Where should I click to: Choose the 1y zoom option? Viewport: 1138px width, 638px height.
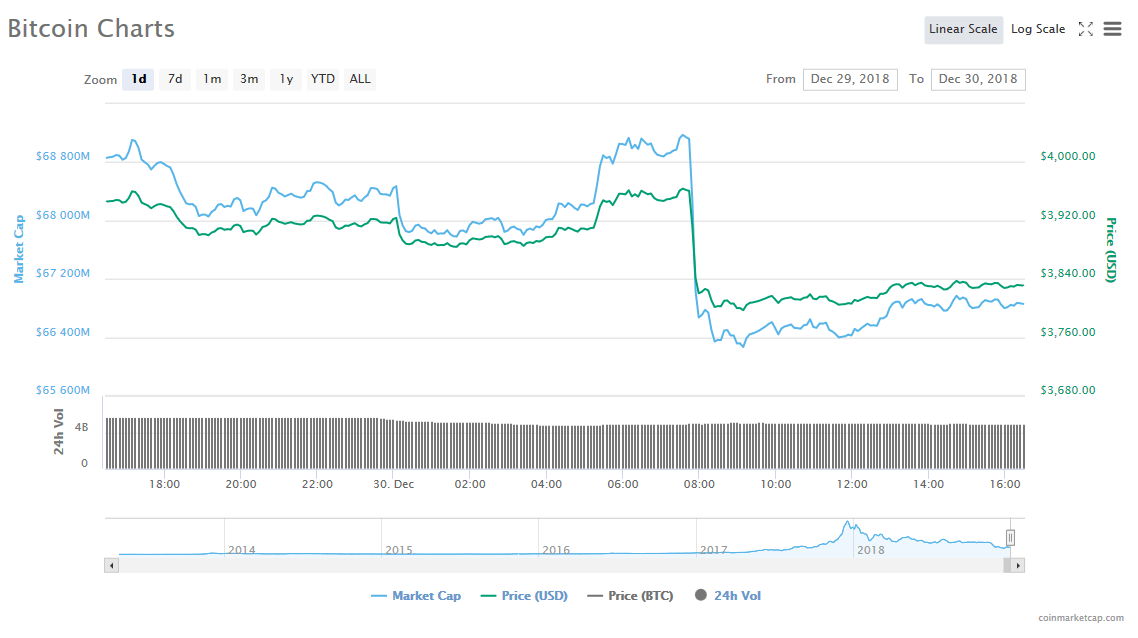286,79
